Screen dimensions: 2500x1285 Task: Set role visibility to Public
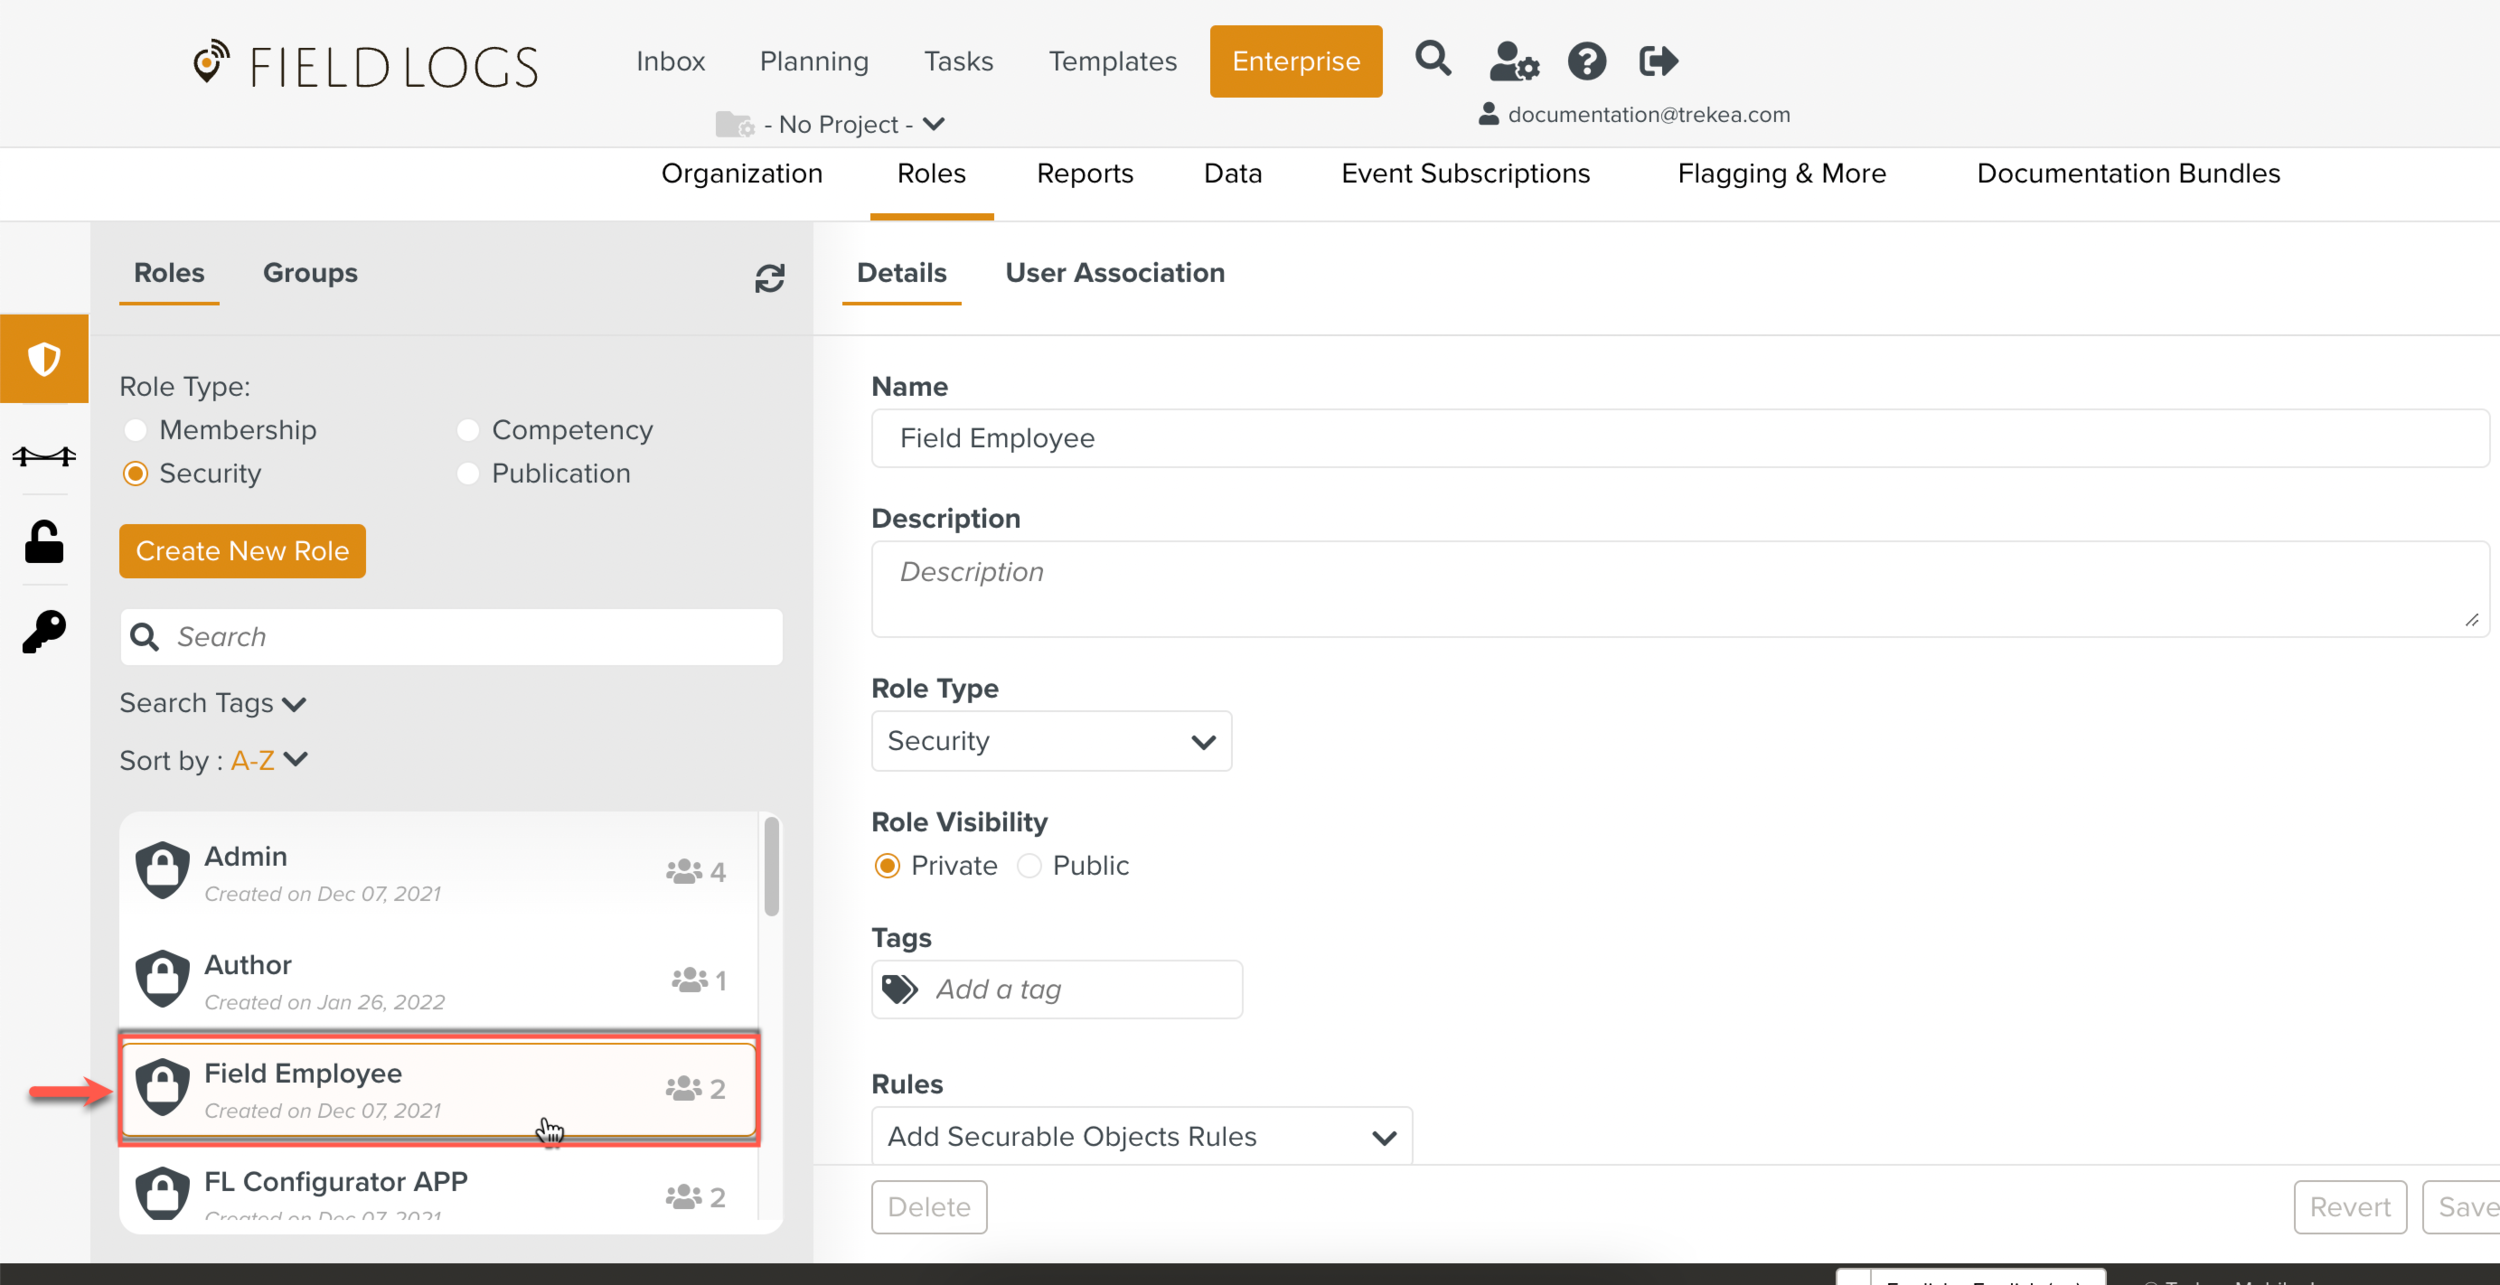(1029, 866)
